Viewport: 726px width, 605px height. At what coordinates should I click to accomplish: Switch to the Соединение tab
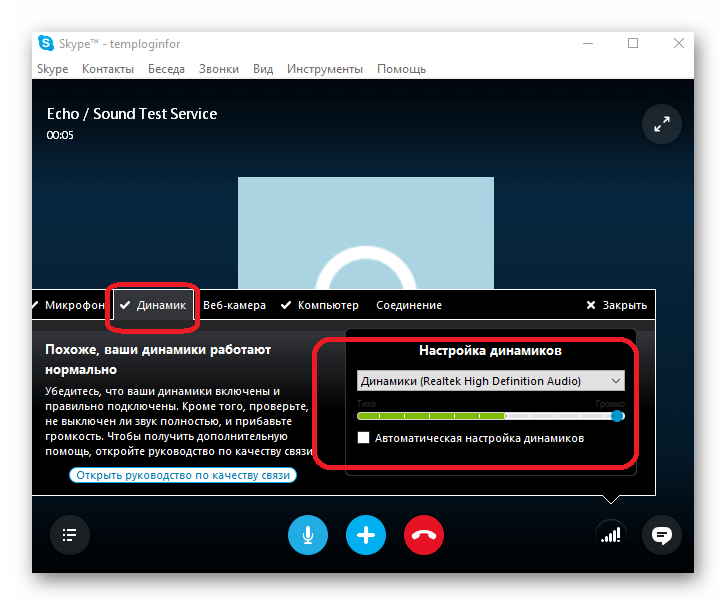409,305
